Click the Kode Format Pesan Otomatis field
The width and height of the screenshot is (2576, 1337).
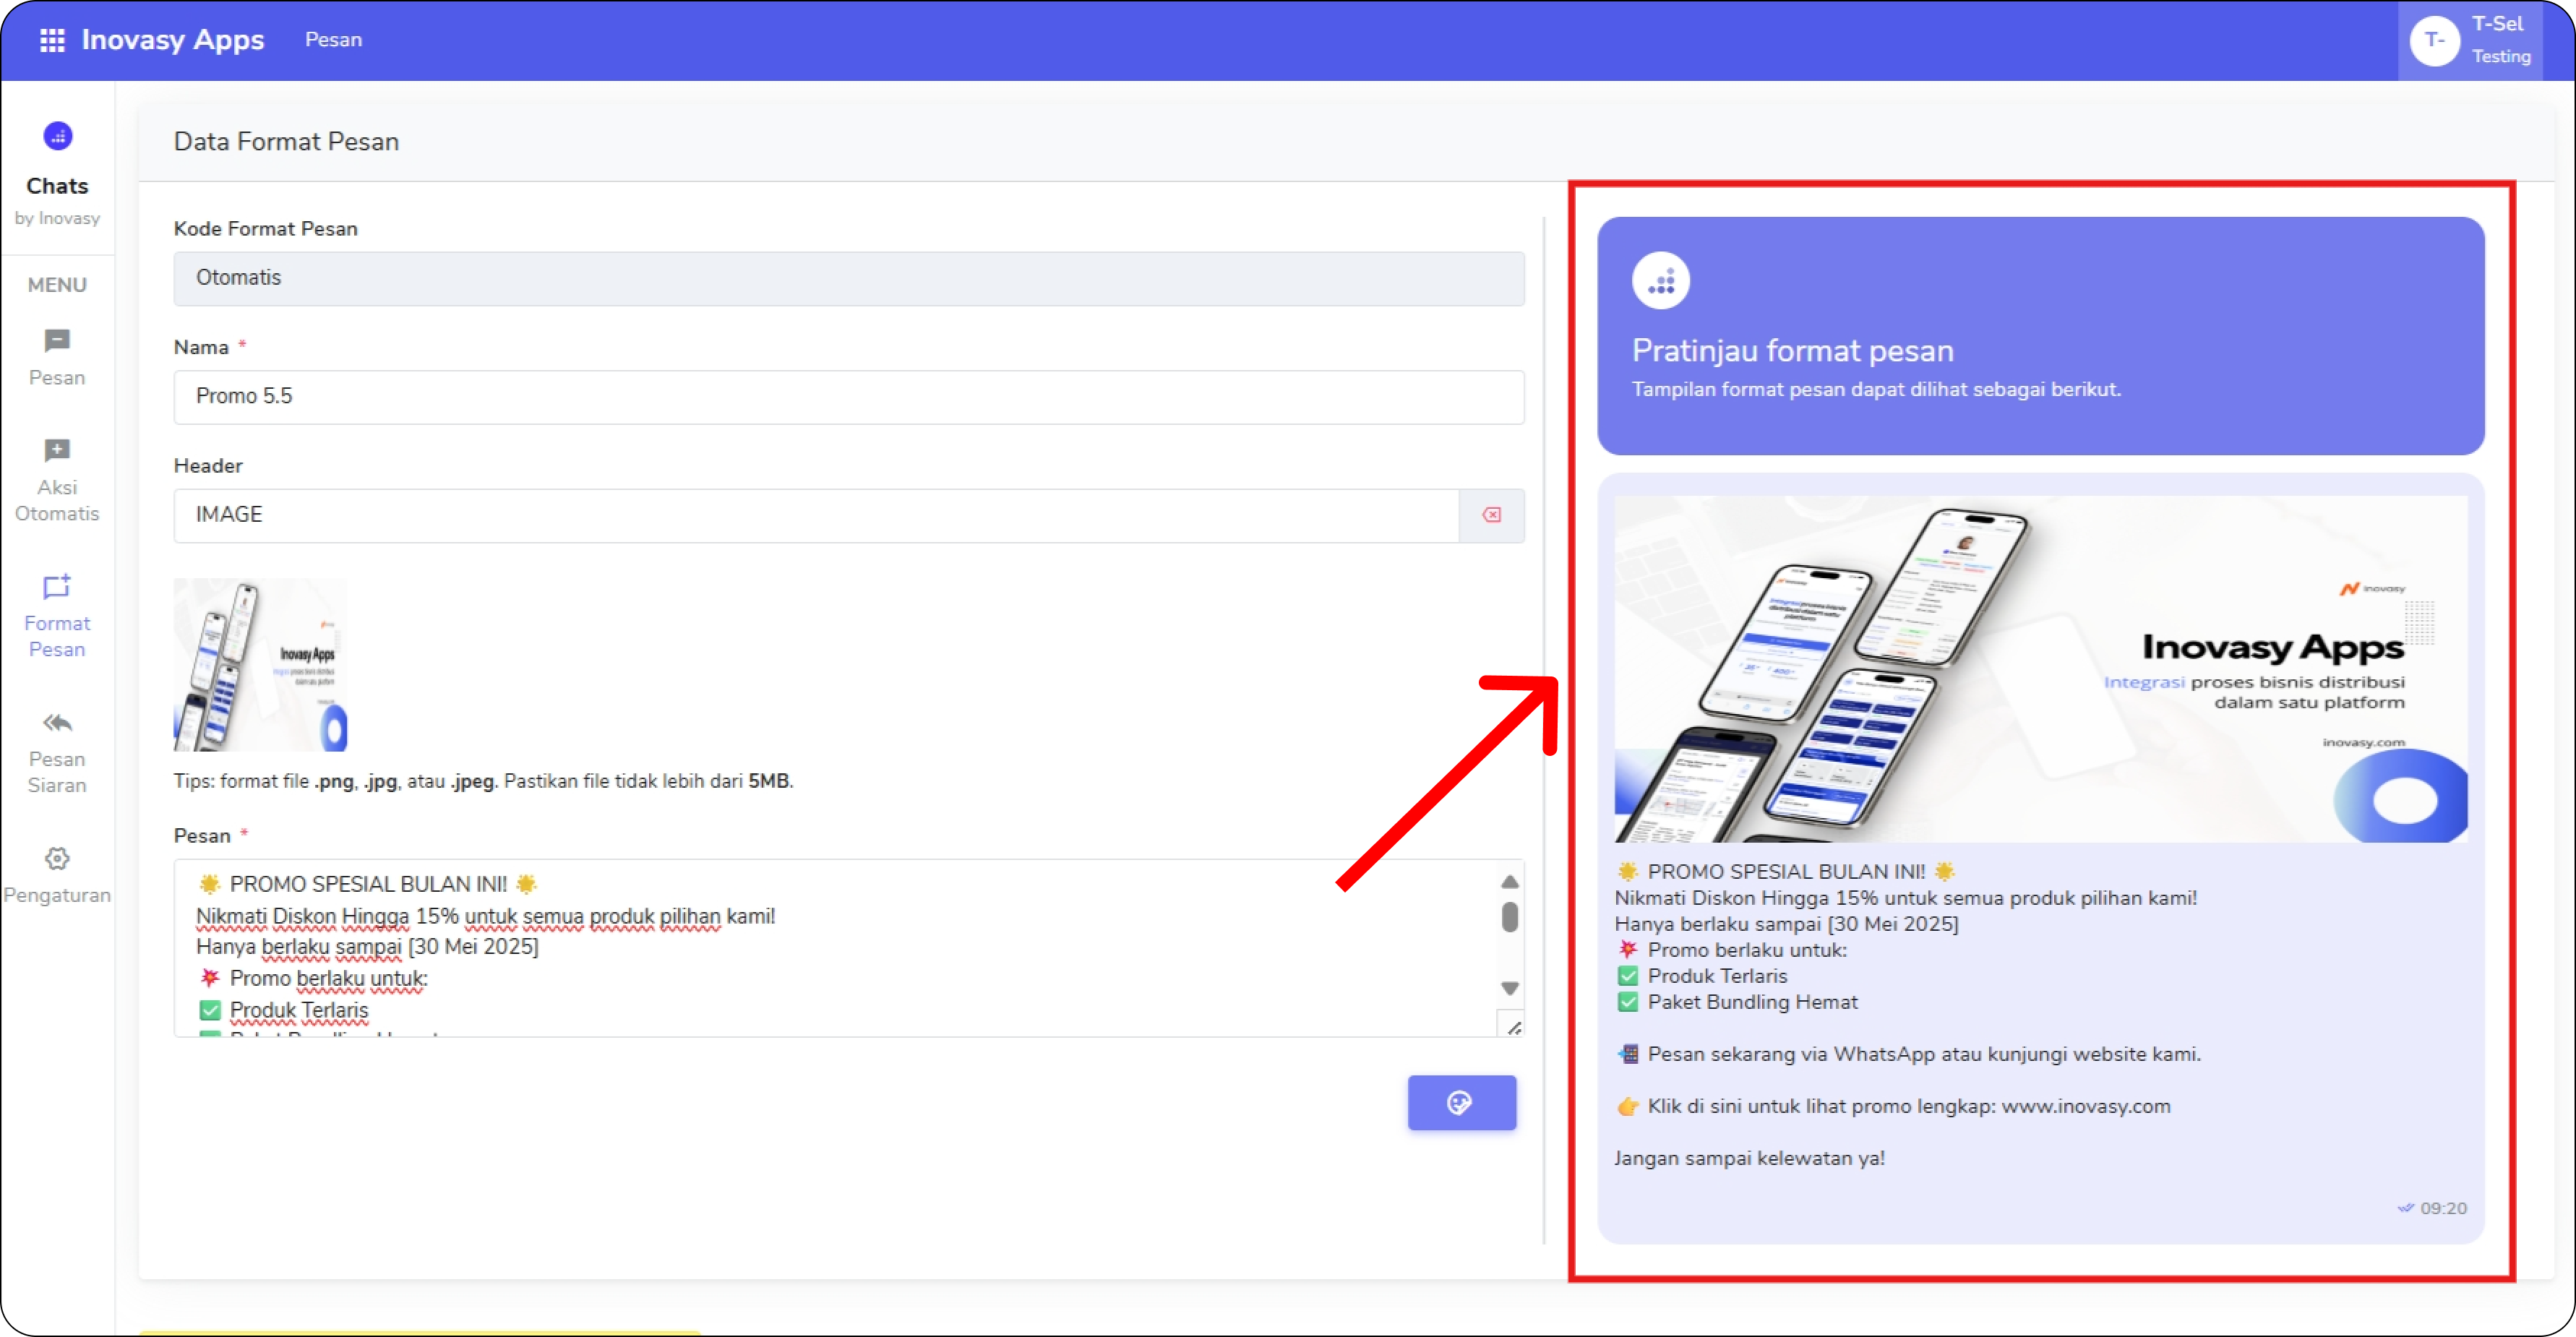coord(848,278)
